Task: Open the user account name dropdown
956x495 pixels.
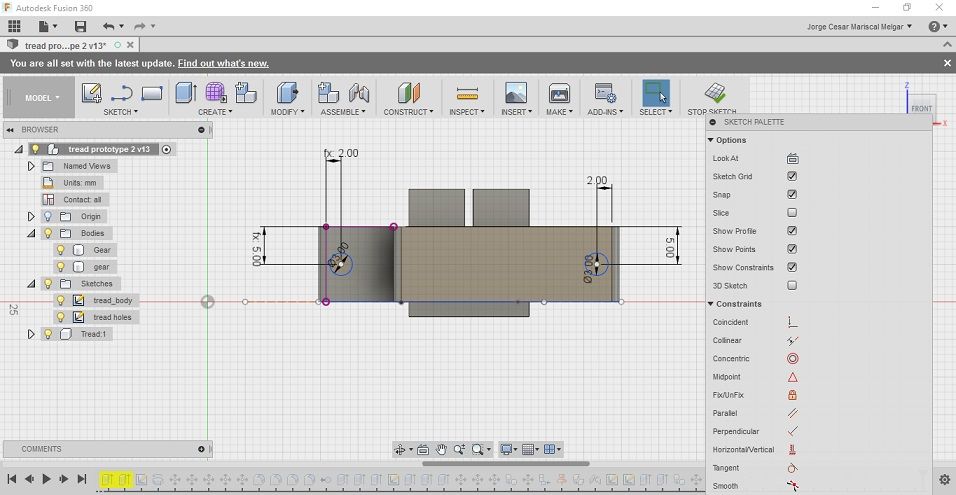Action: 859,27
